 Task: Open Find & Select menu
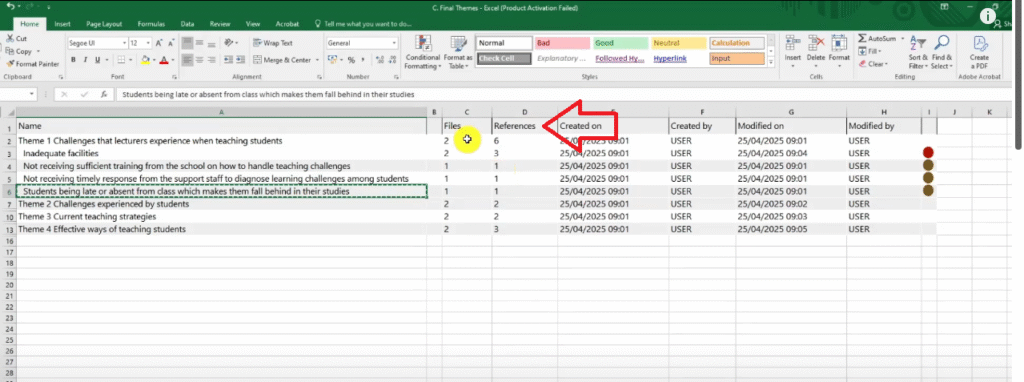point(942,52)
